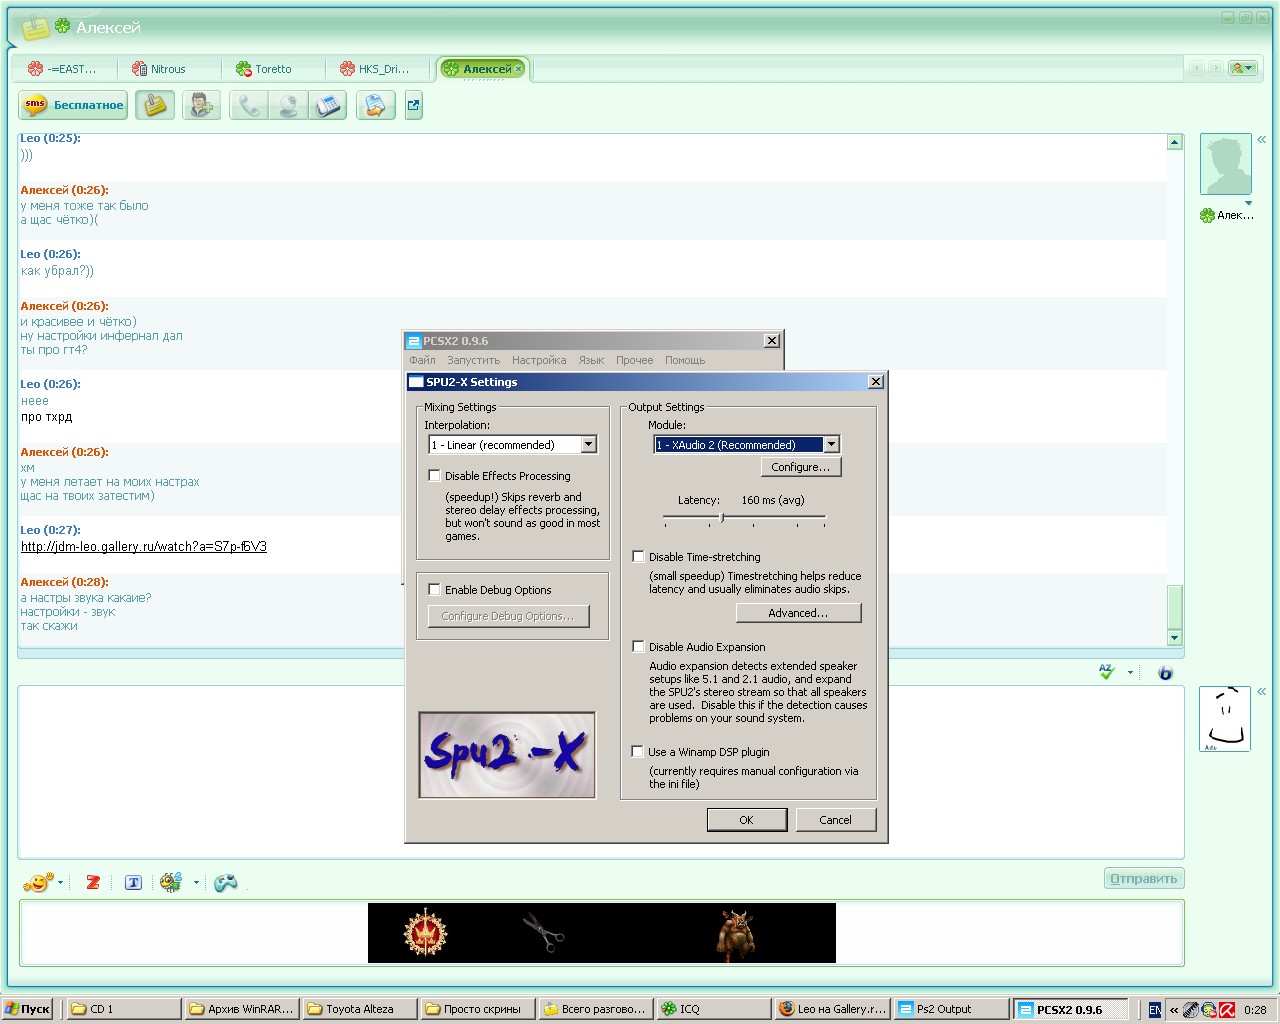Click own avatar smiley face drawing
This screenshot has width=1280, height=1024.
[x=1225, y=719]
